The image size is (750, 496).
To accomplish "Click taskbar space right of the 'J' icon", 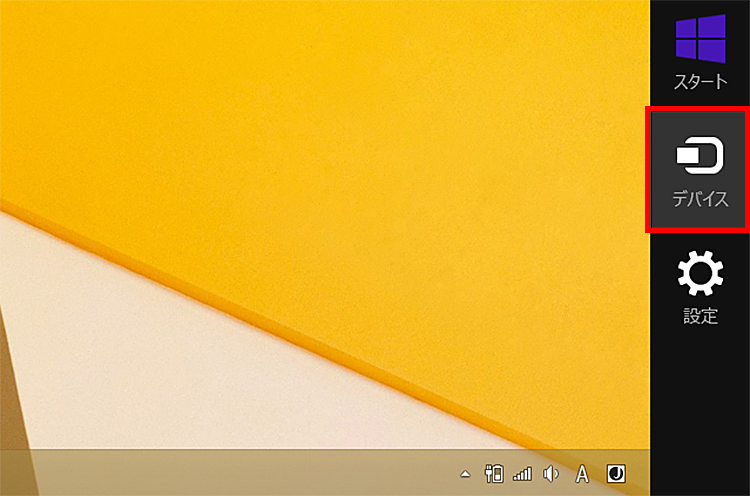I will pos(639,474).
